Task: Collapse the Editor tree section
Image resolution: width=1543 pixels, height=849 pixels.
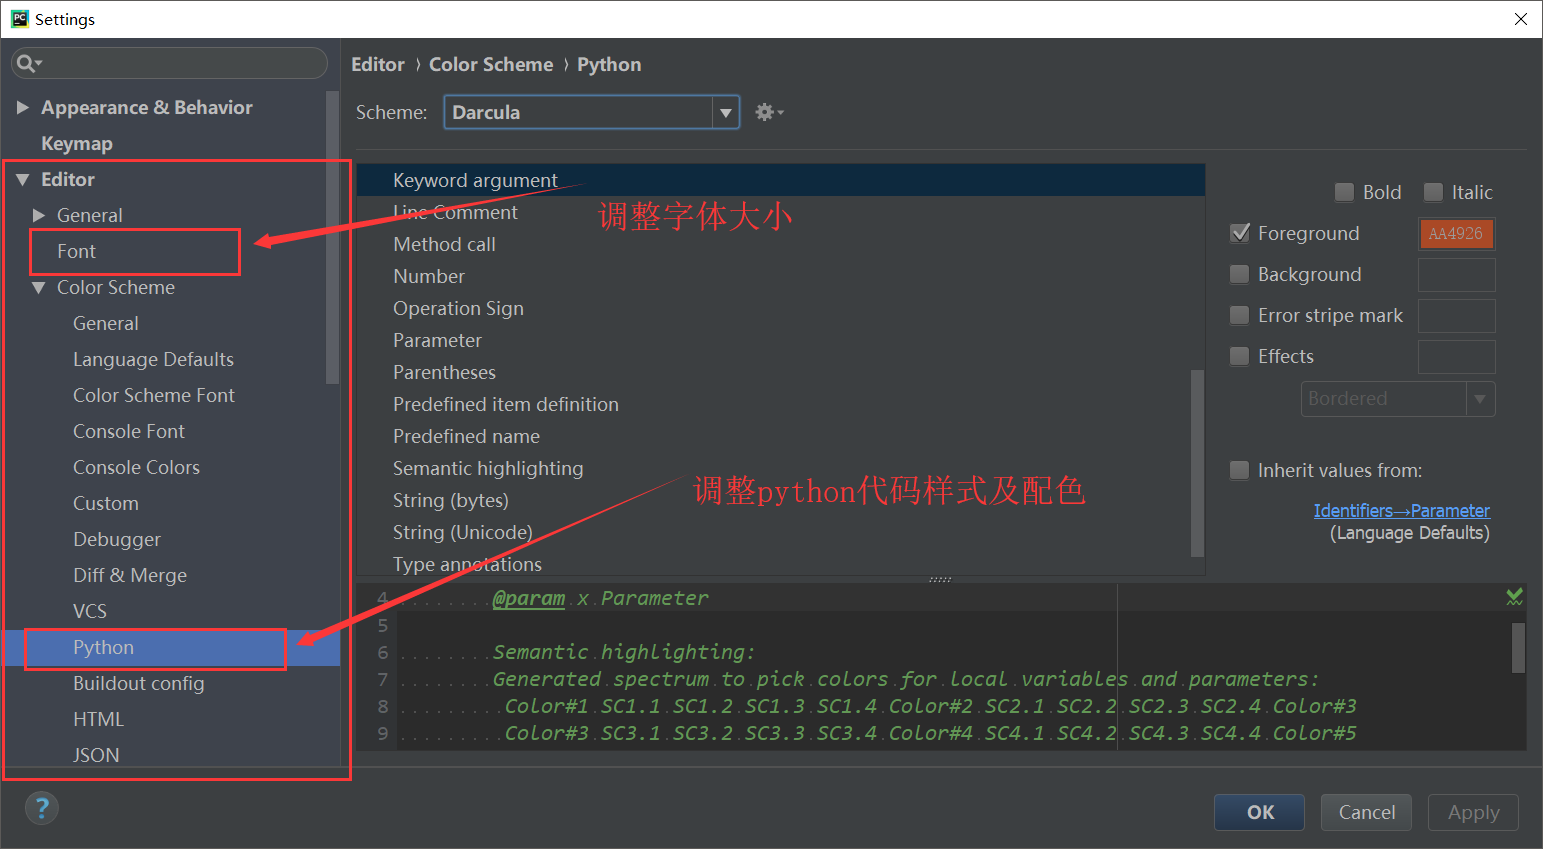Action: tap(22, 179)
